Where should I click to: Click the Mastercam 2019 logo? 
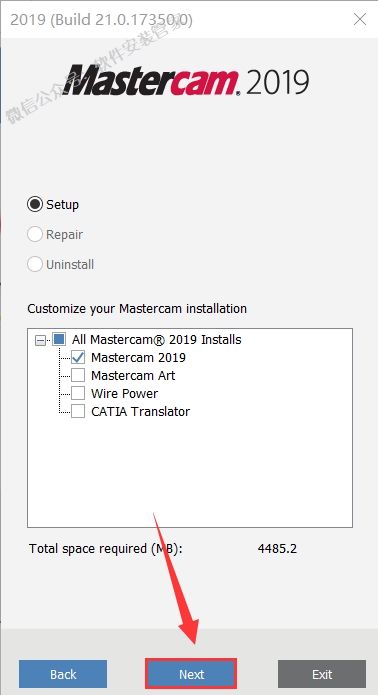point(186,80)
